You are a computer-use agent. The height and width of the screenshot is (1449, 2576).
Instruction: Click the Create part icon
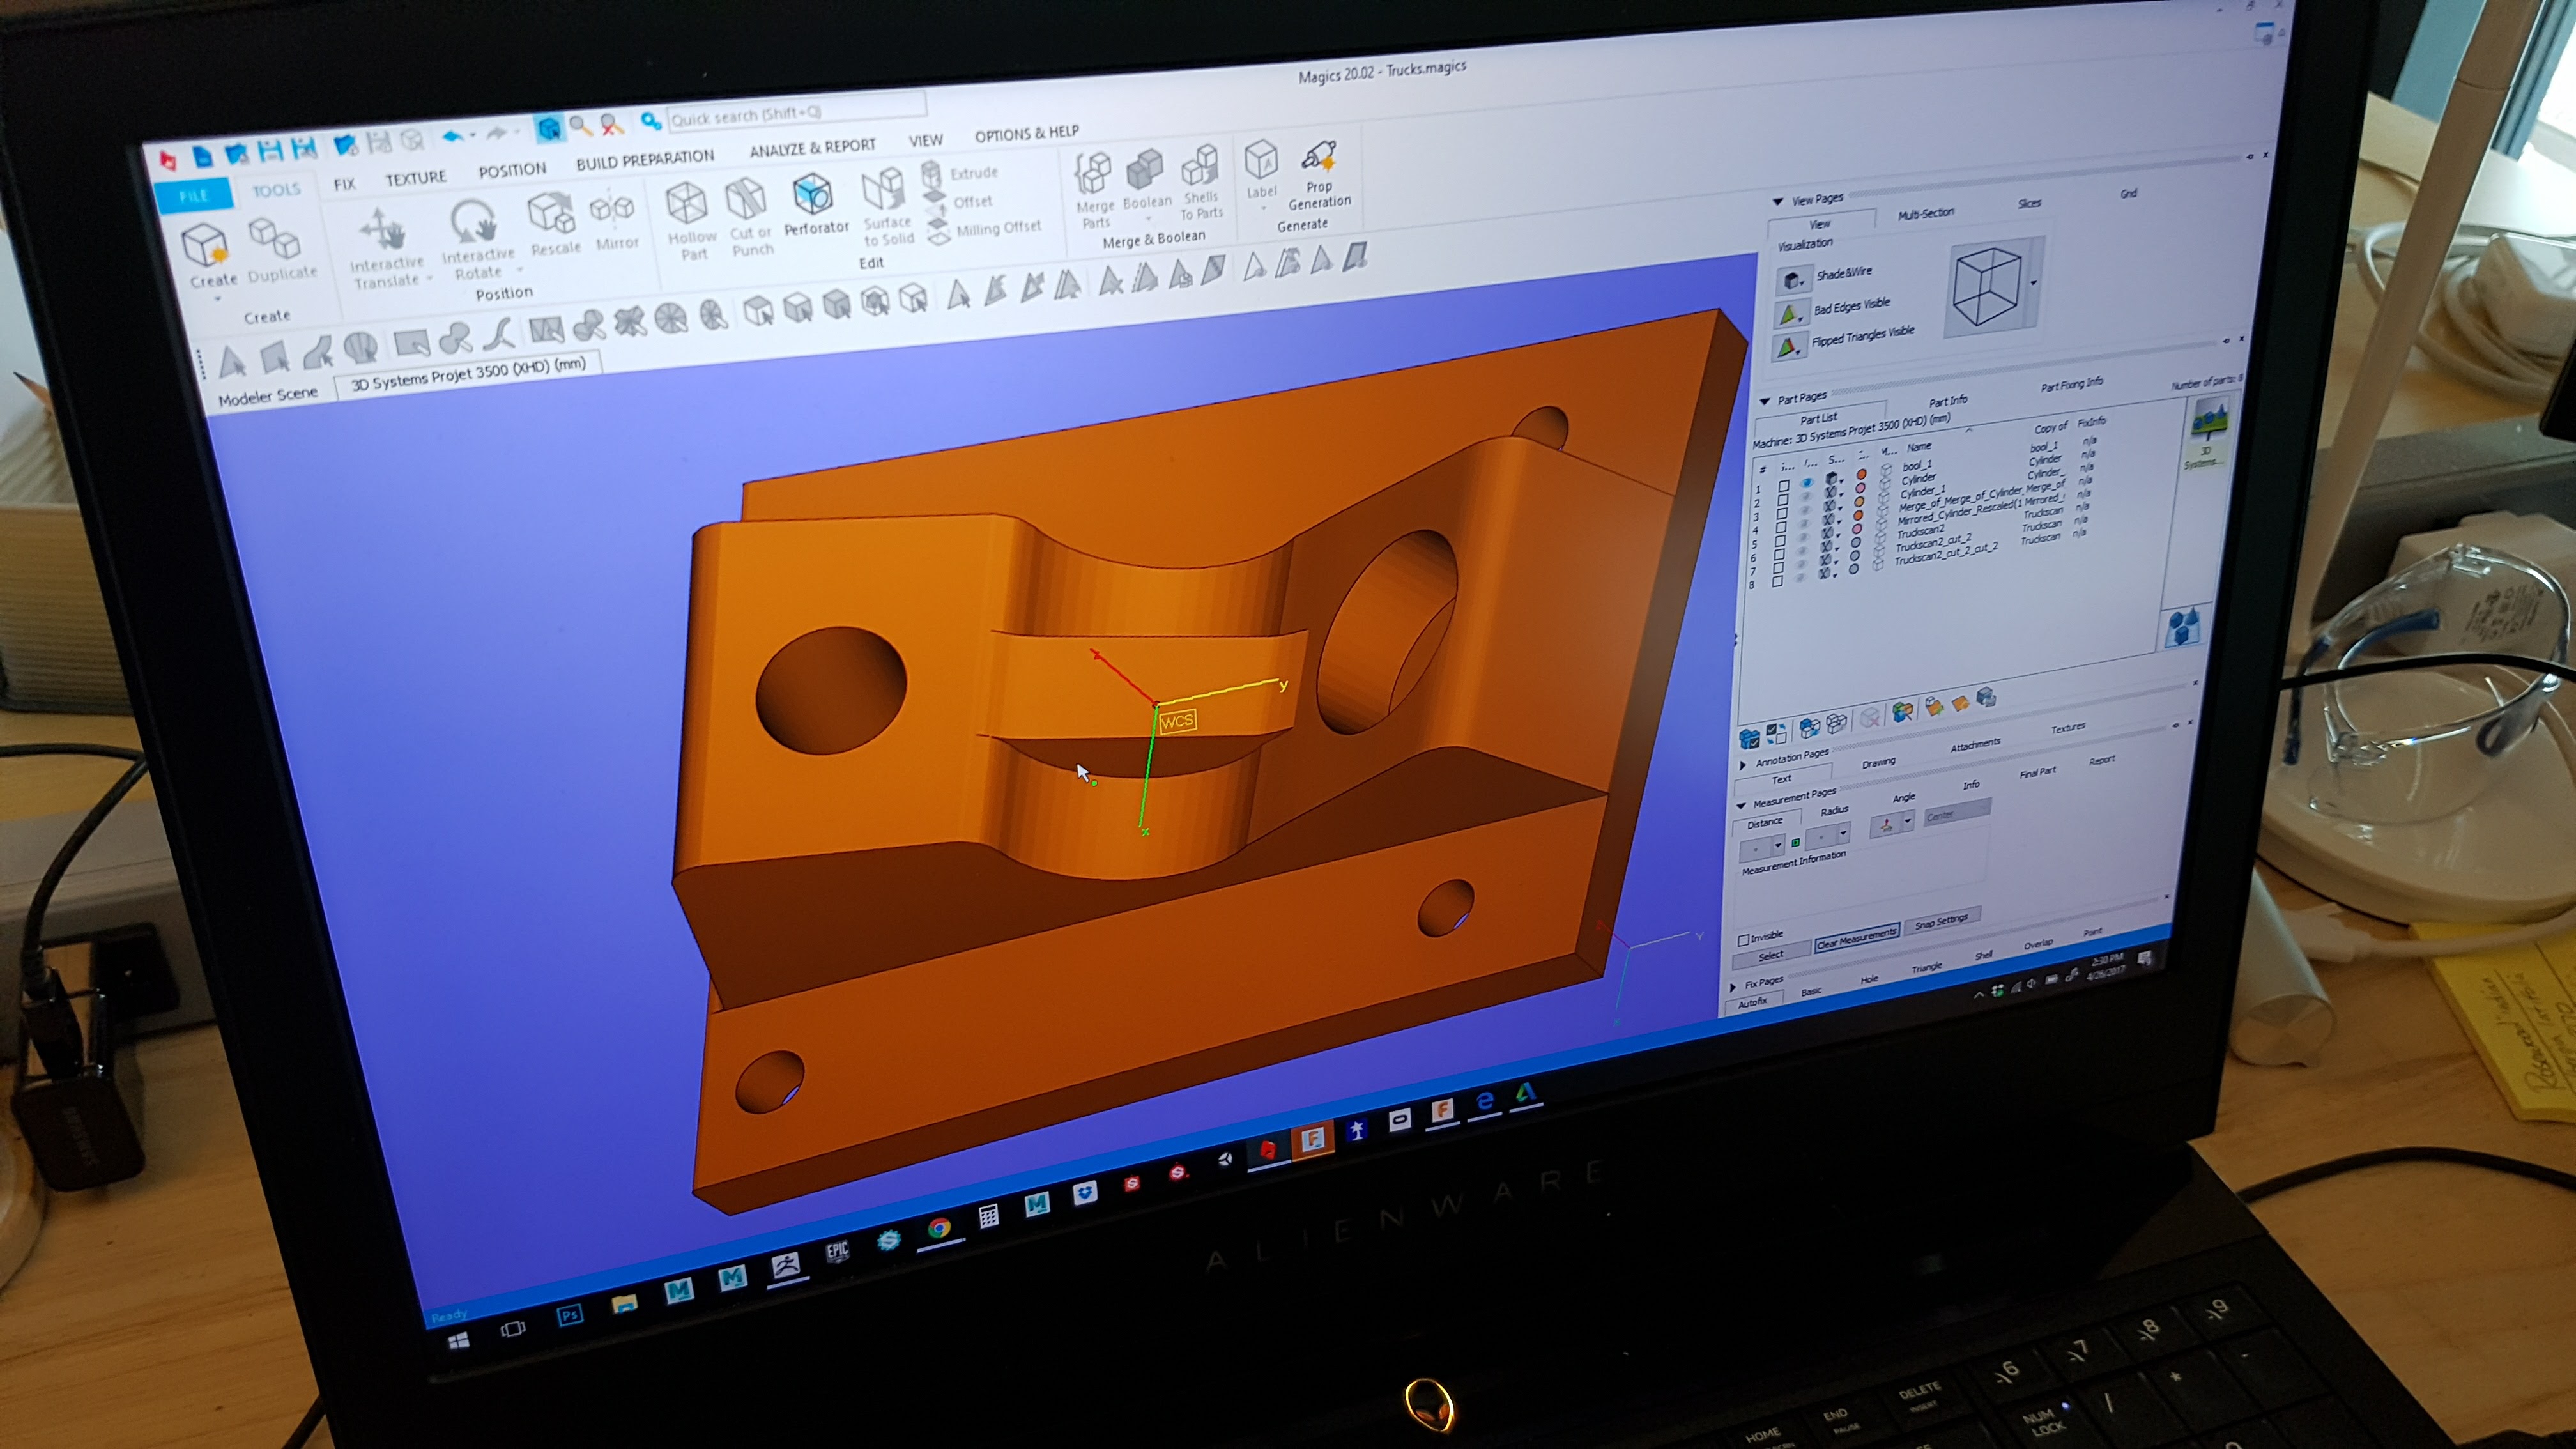pyautogui.click(x=207, y=246)
